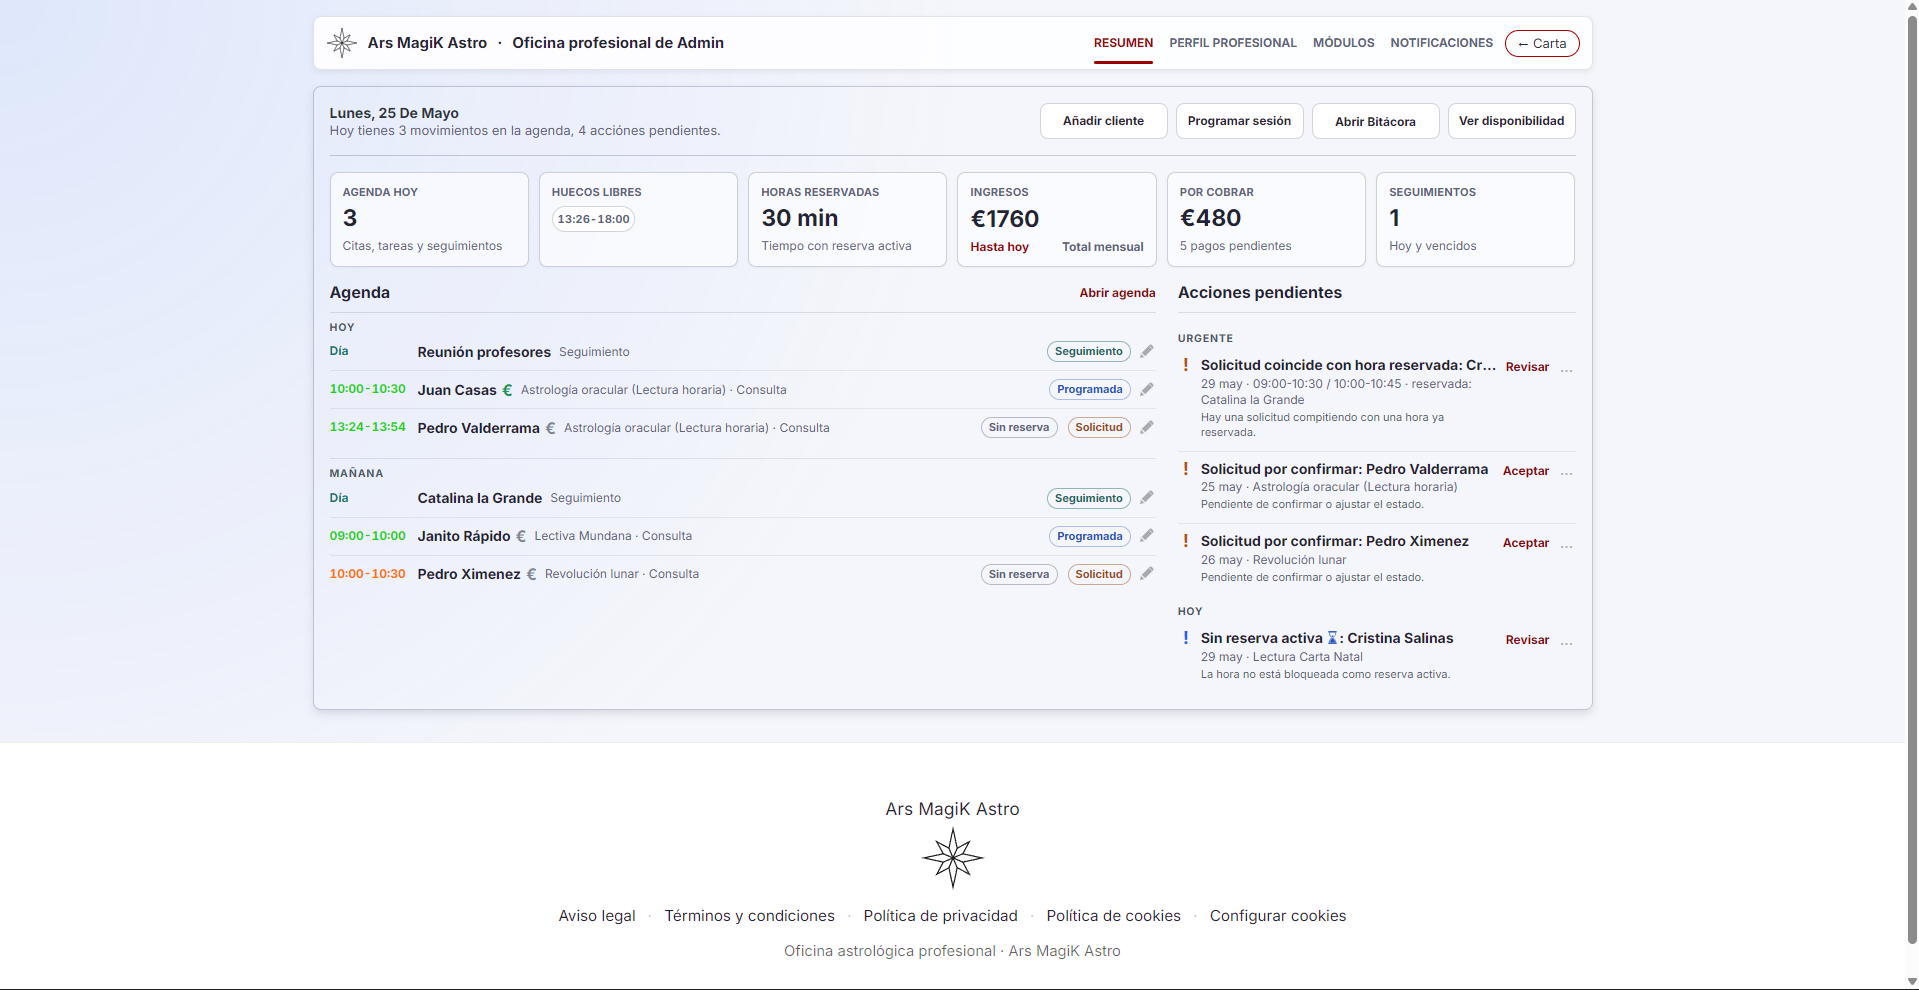Click the Sin reserva badge on Pedro Ximenez
Image resolution: width=1919 pixels, height=990 pixels.
pos(1019,574)
